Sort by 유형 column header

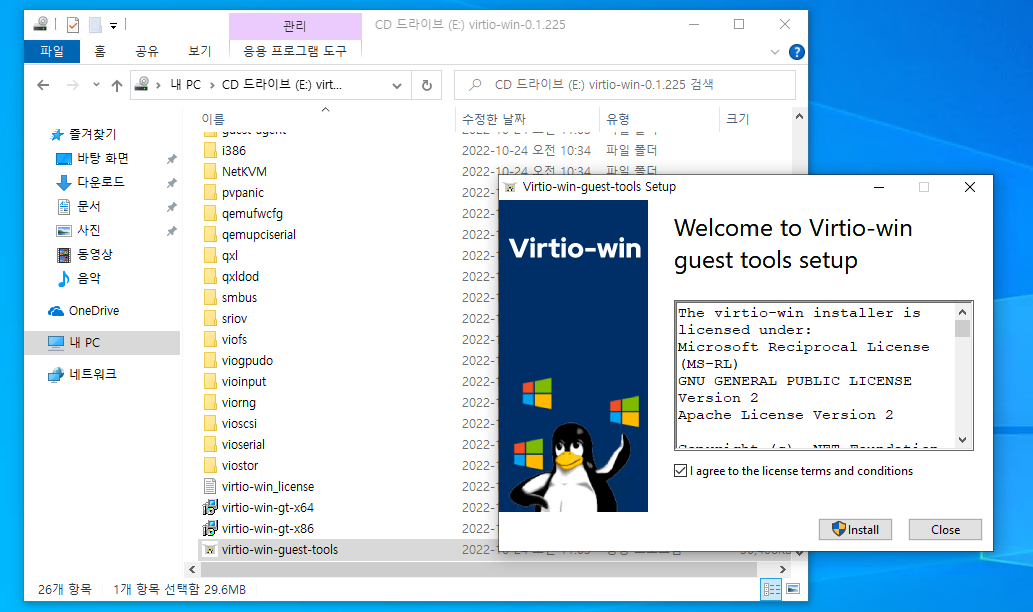pyautogui.click(x=618, y=119)
